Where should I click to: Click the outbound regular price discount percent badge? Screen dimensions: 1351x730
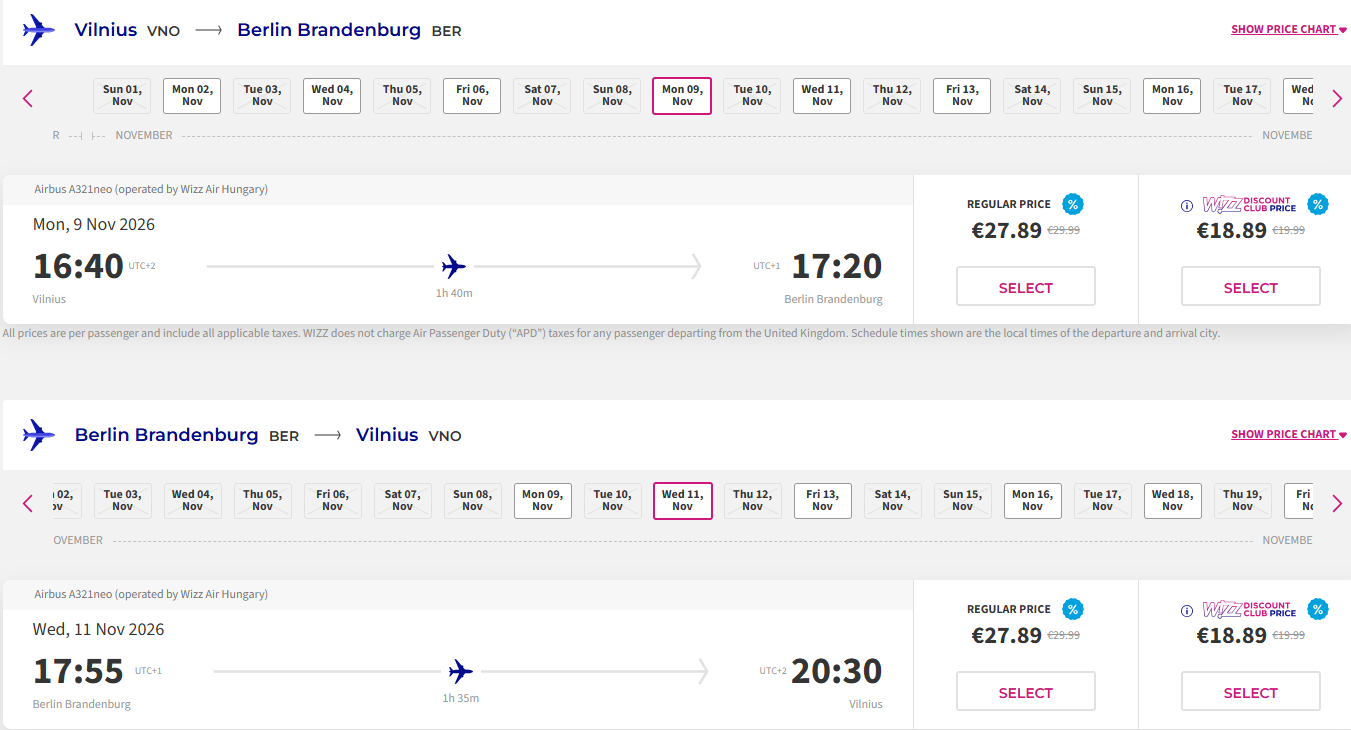click(x=1073, y=204)
